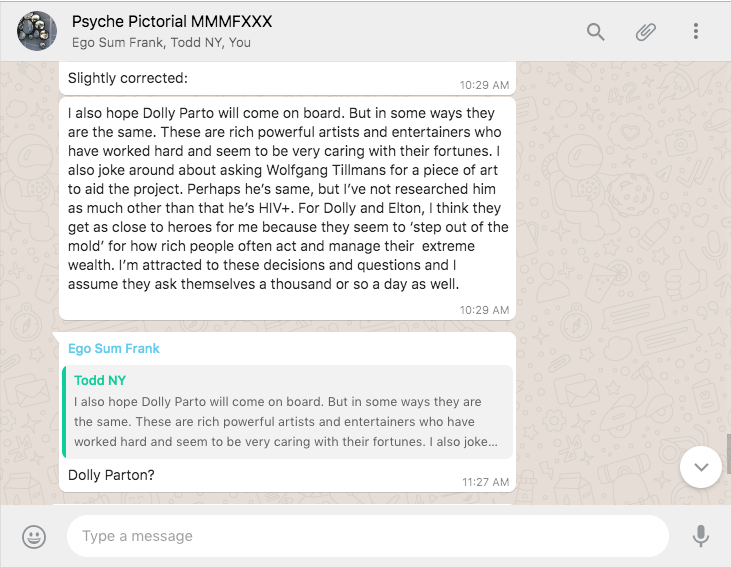This screenshot has width=731, height=567.
Task: Jump to latest messages with down chevron
Action: coord(700,467)
